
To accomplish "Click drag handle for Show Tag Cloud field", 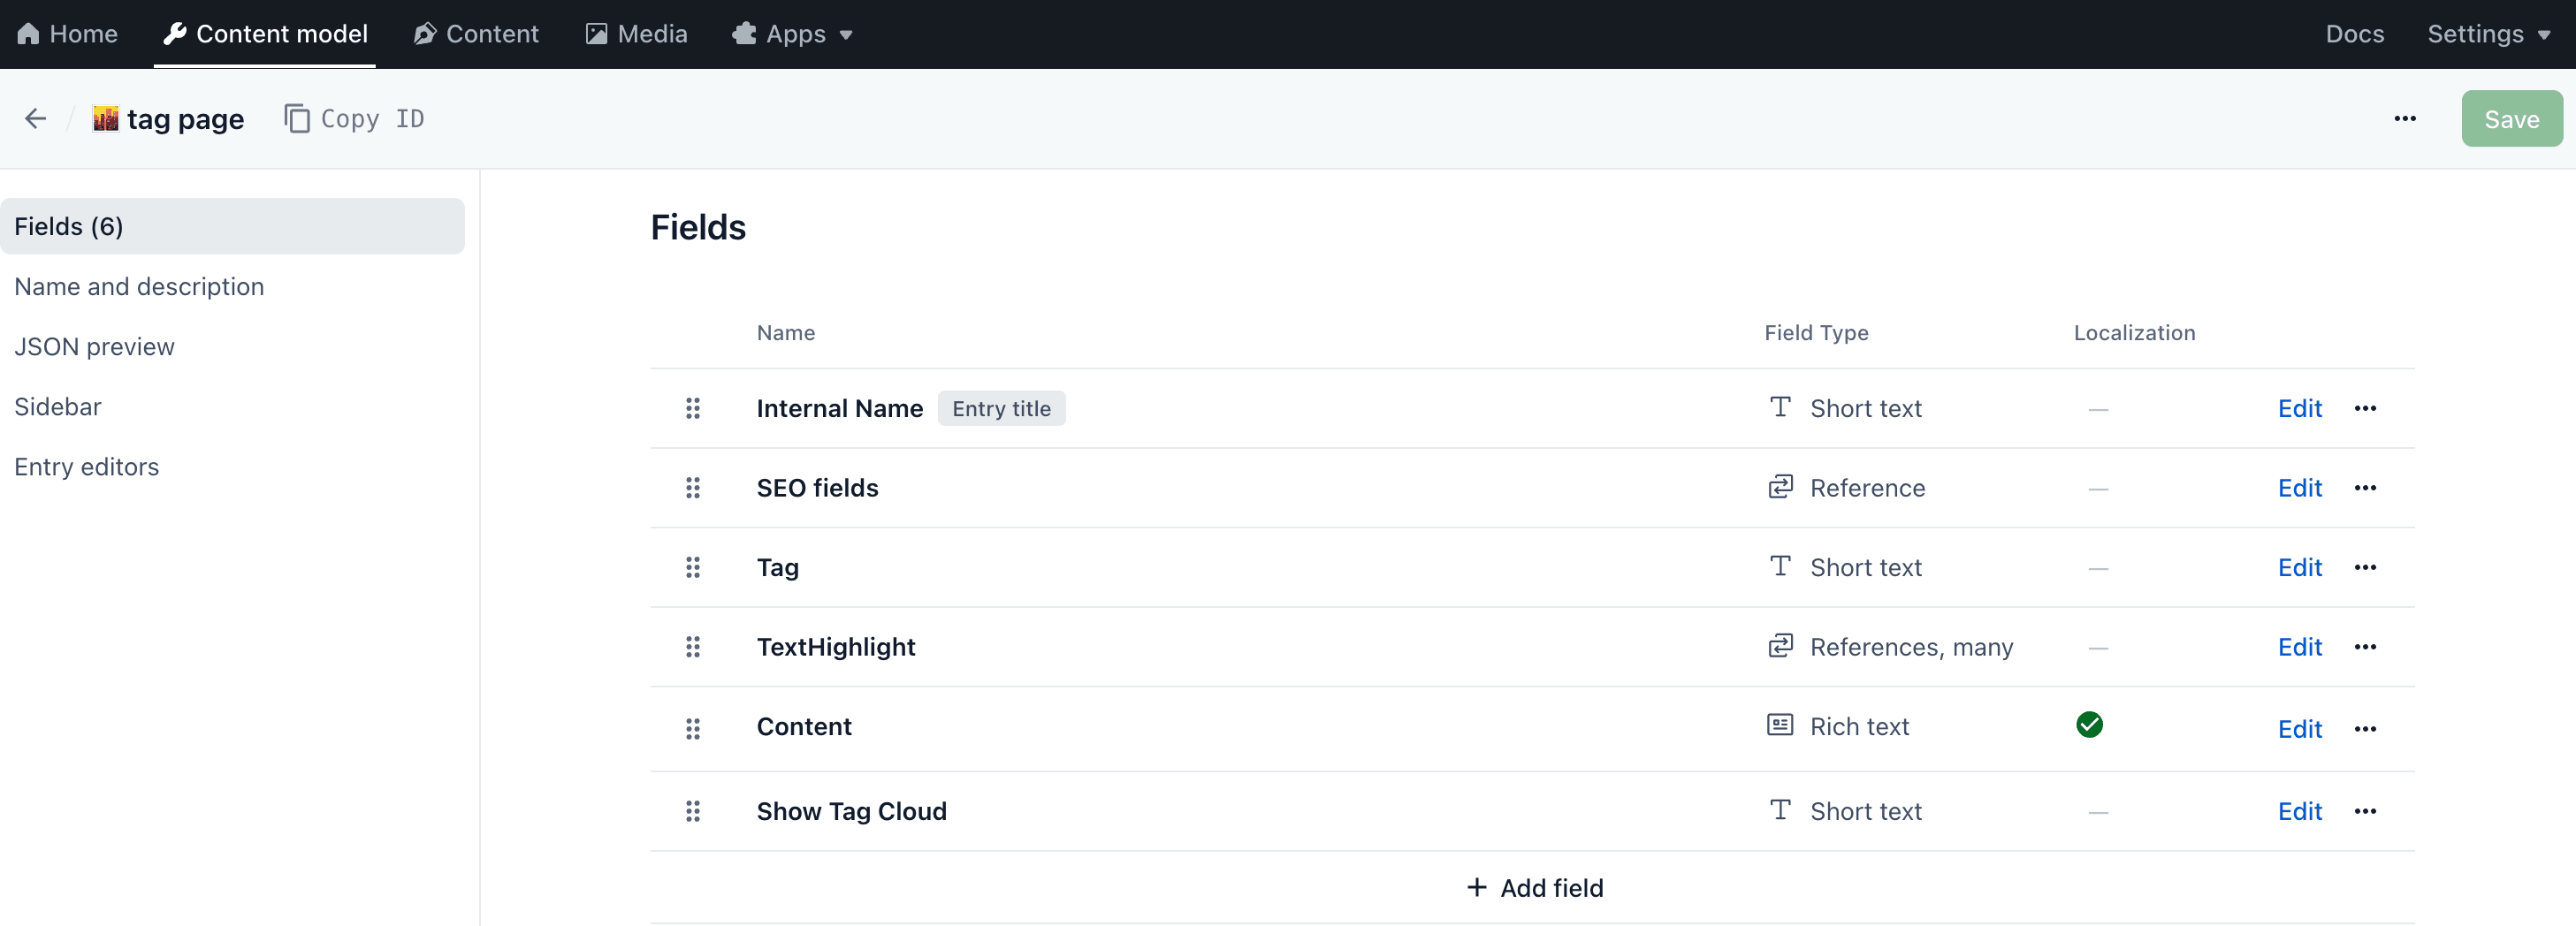I will (x=692, y=811).
